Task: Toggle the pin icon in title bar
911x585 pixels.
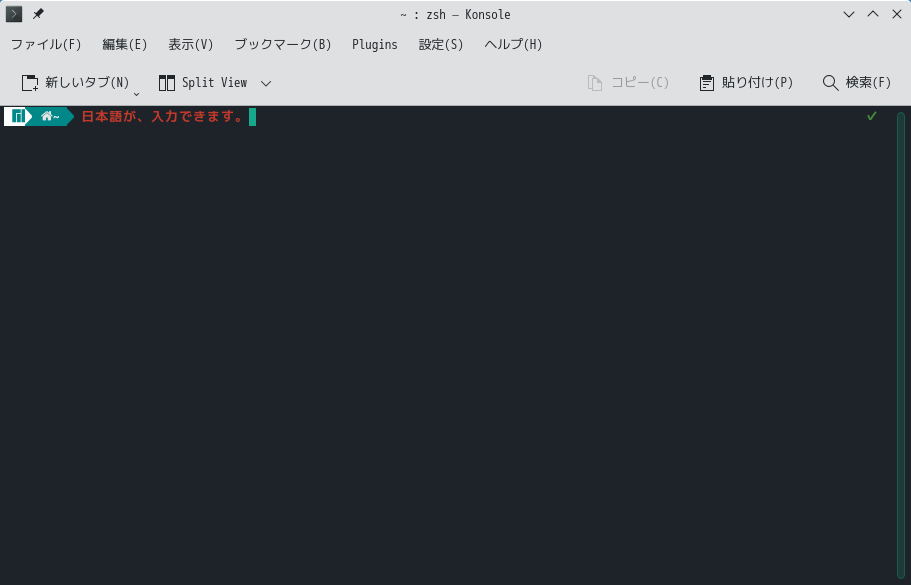Action: [38, 14]
